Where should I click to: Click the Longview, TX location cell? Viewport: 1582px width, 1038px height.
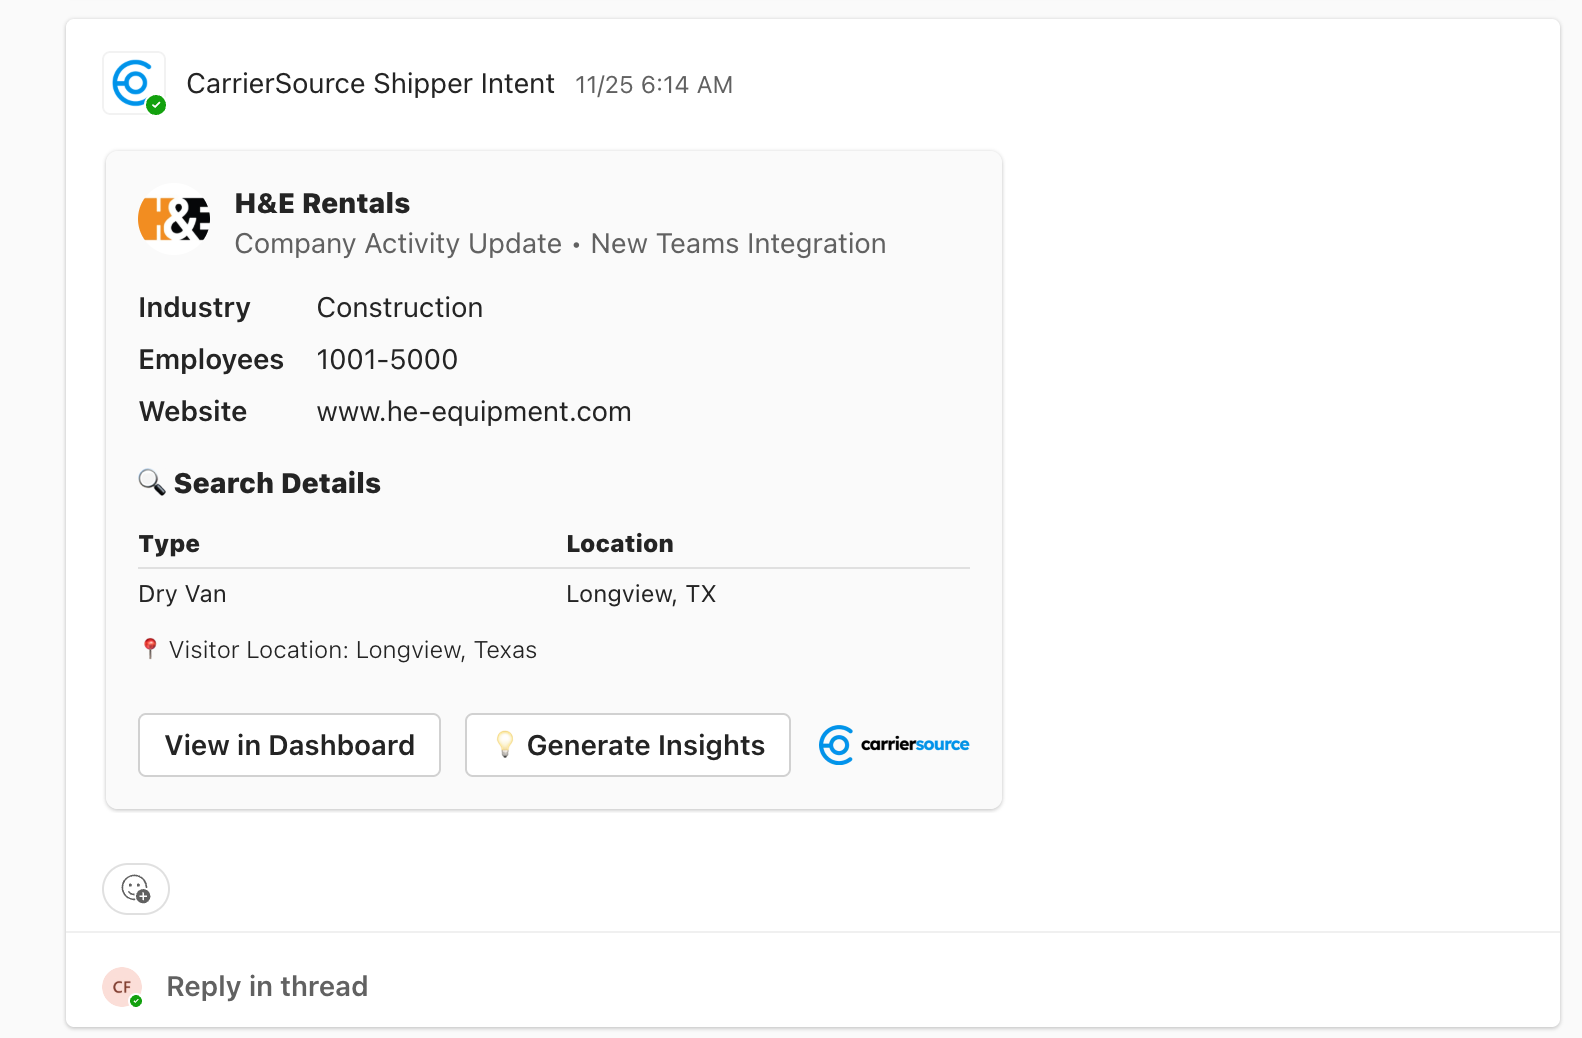click(641, 594)
